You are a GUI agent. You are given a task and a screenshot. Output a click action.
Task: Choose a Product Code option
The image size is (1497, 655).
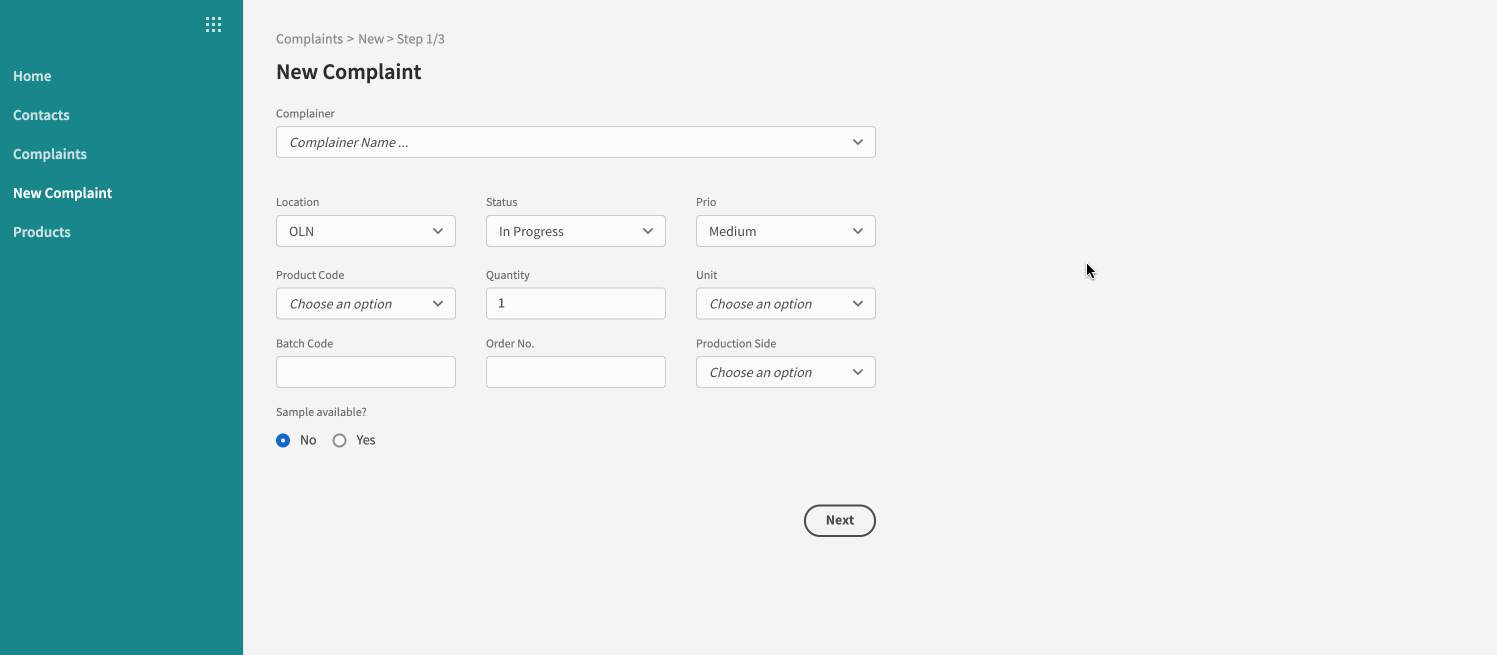click(365, 303)
